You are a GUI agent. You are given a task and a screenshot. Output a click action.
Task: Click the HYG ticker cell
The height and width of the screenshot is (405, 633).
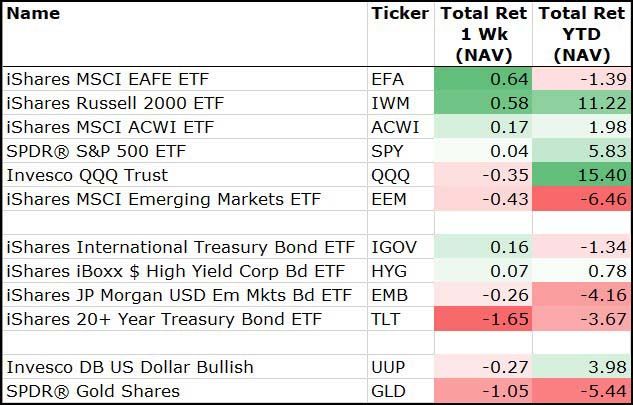click(390, 271)
